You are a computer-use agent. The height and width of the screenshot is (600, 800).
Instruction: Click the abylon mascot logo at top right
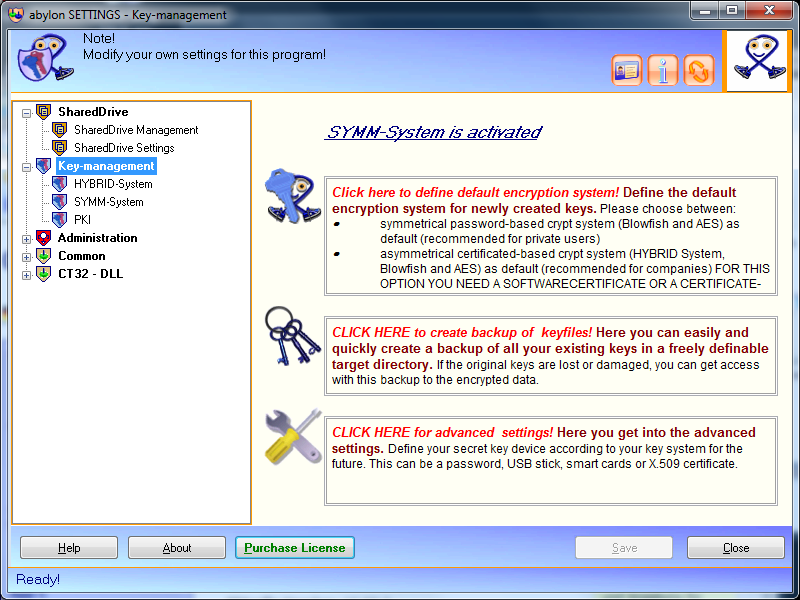click(x=757, y=61)
